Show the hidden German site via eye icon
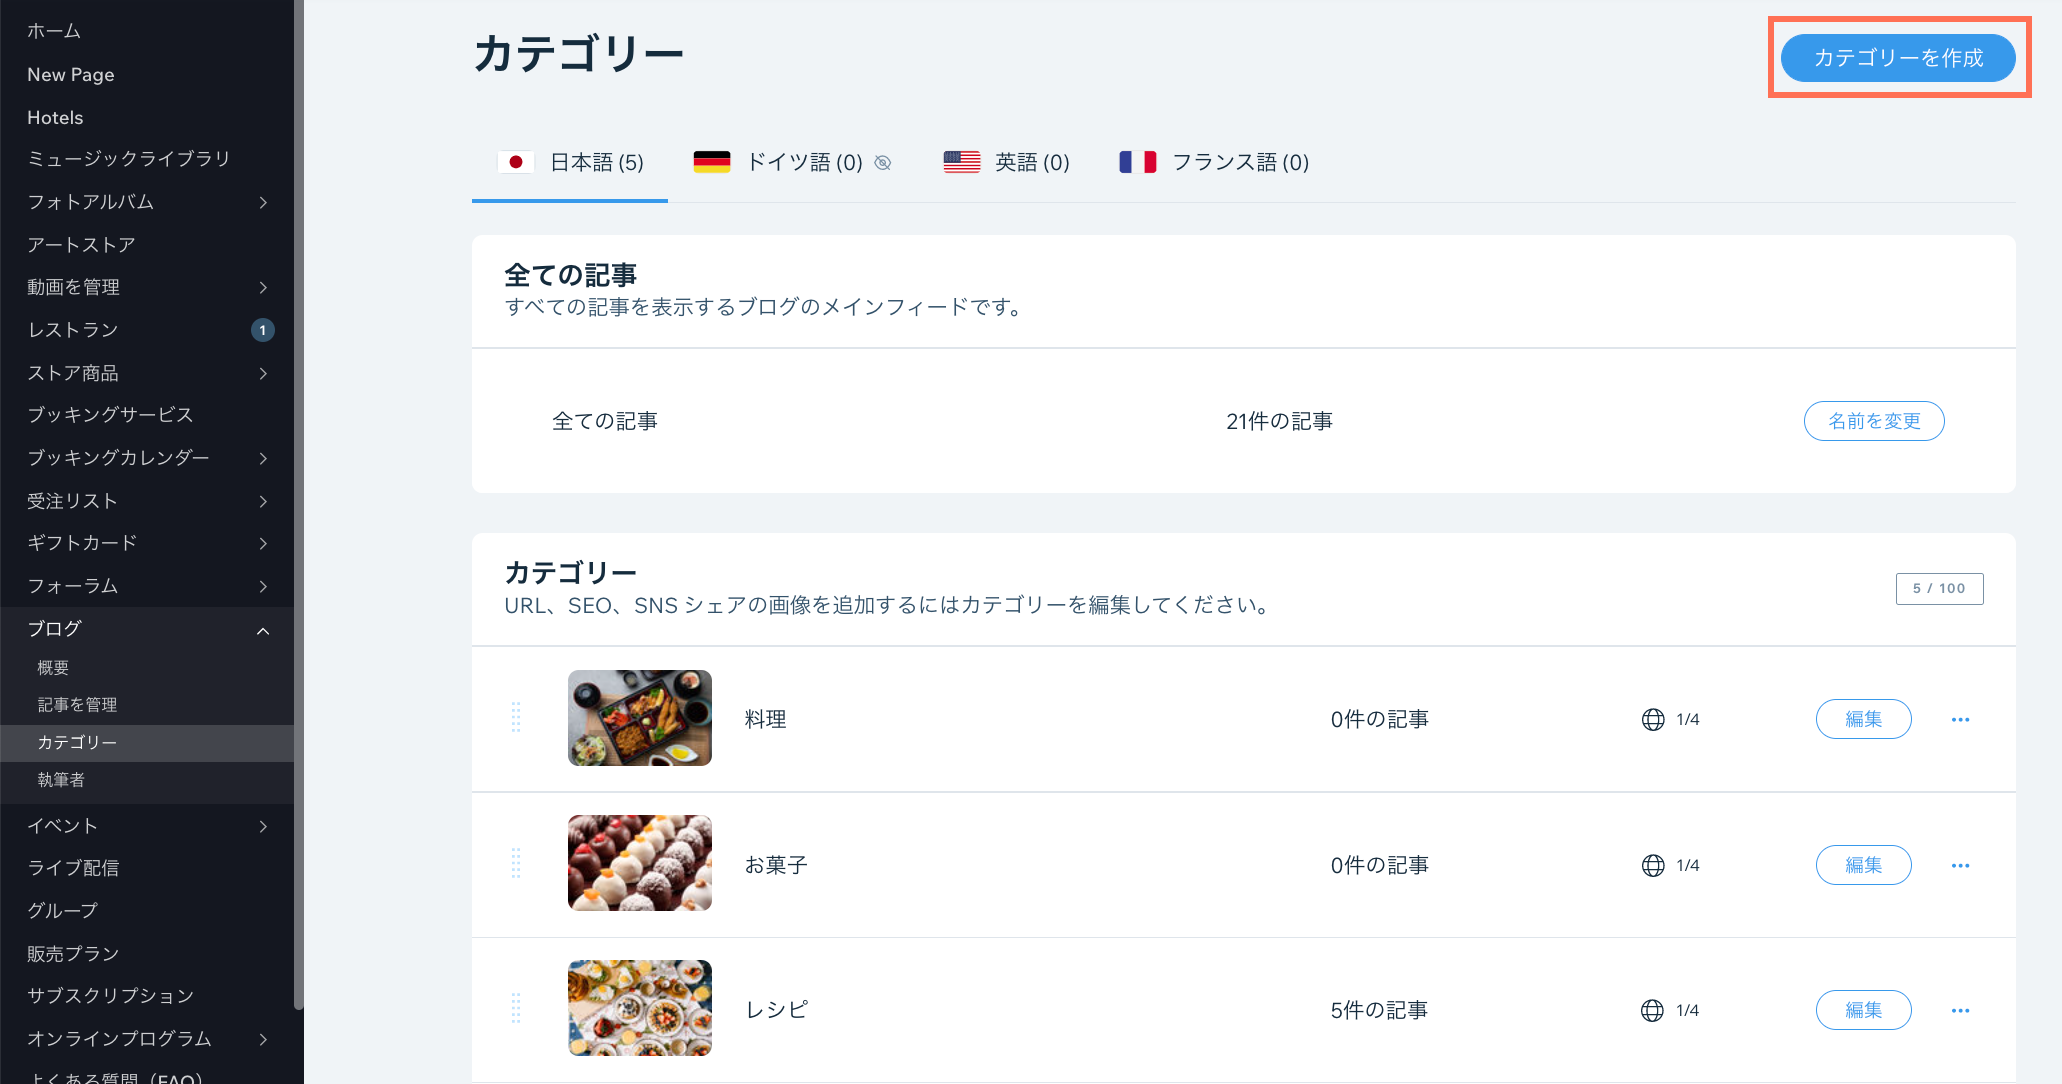 [881, 162]
